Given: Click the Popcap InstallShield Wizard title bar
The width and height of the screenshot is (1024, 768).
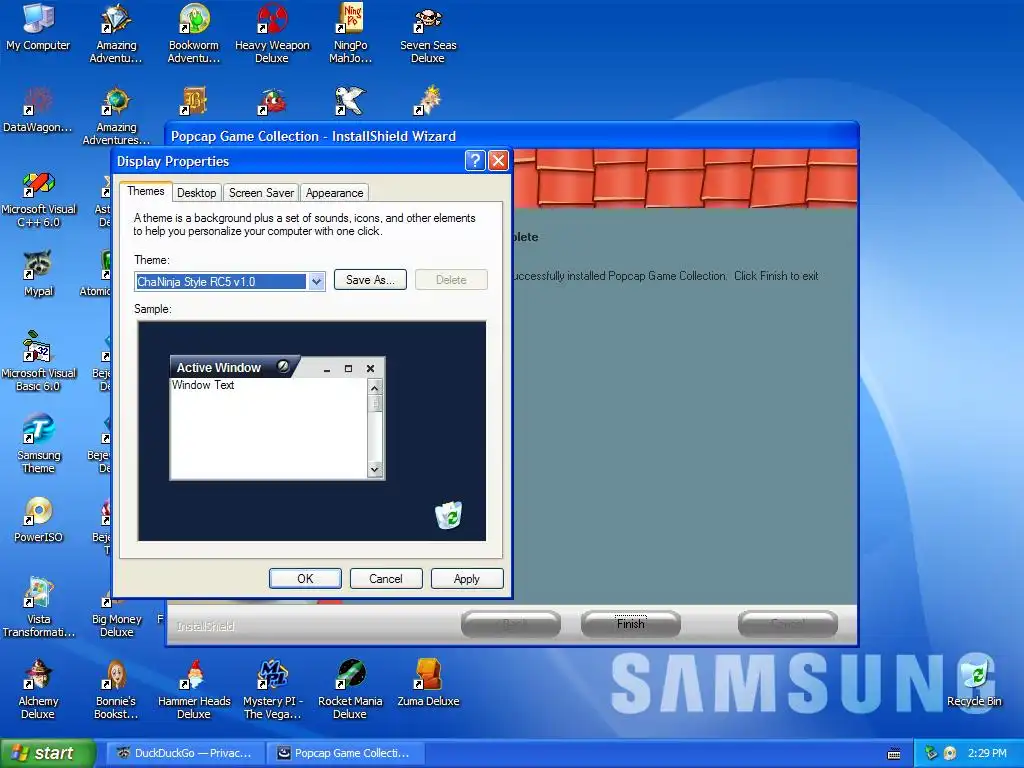Looking at the screenshot, I should click(x=512, y=136).
